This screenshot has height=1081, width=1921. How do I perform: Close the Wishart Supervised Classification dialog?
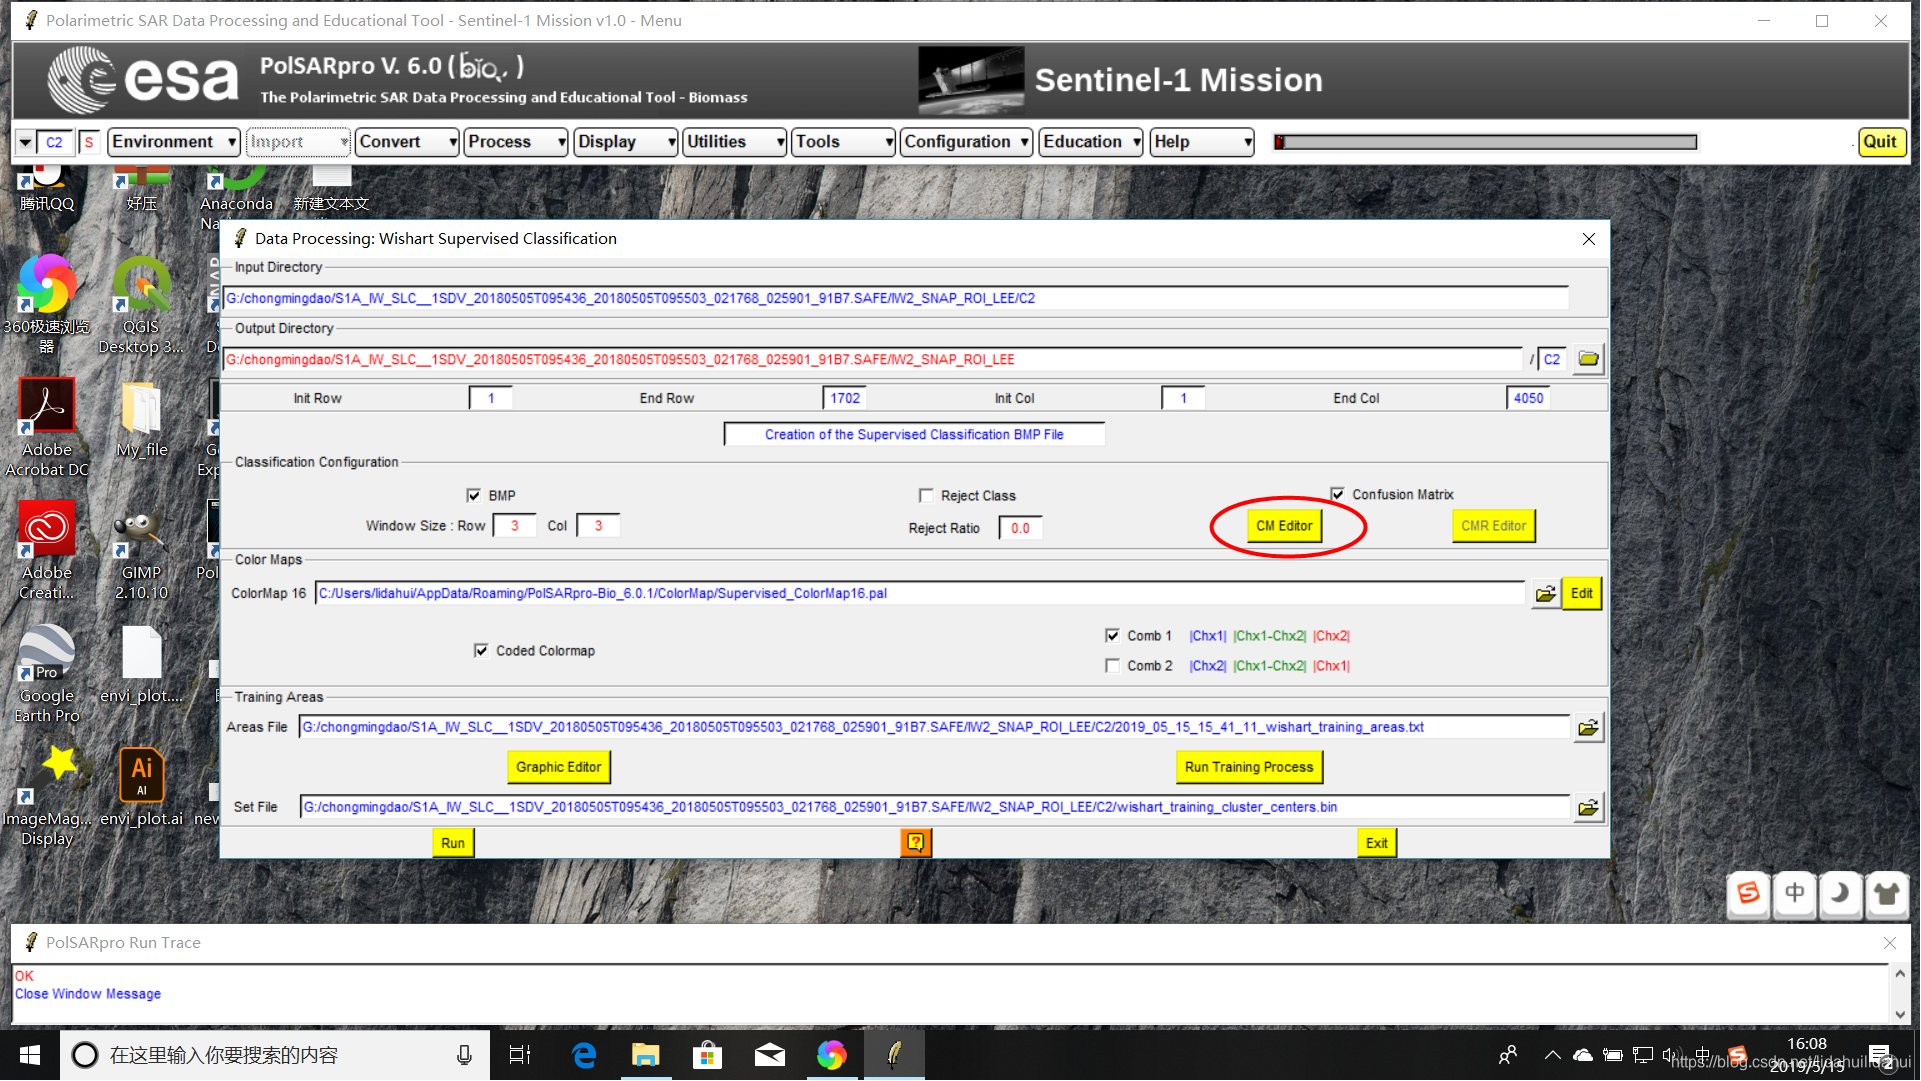pos(1589,239)
